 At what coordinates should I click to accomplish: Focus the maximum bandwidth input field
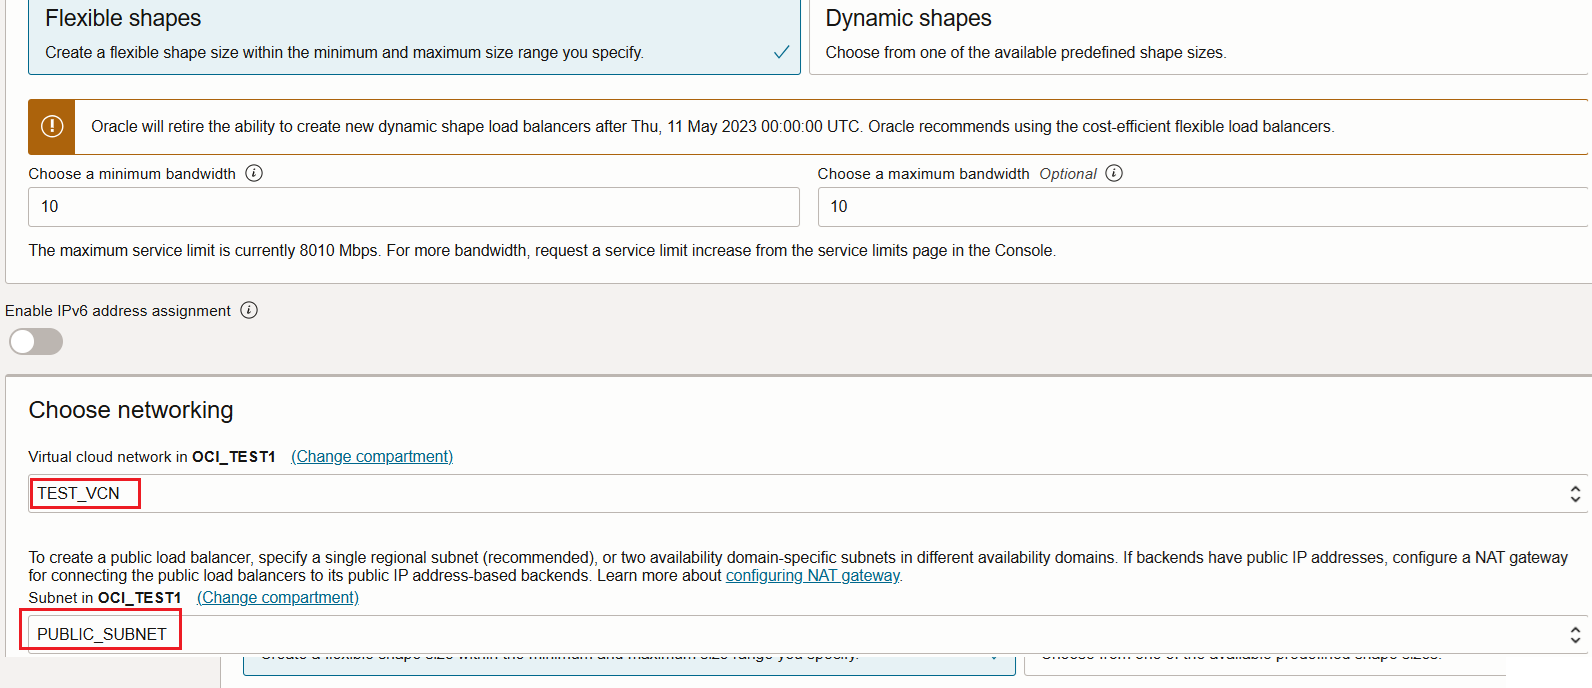click(x=1200, y=207)
